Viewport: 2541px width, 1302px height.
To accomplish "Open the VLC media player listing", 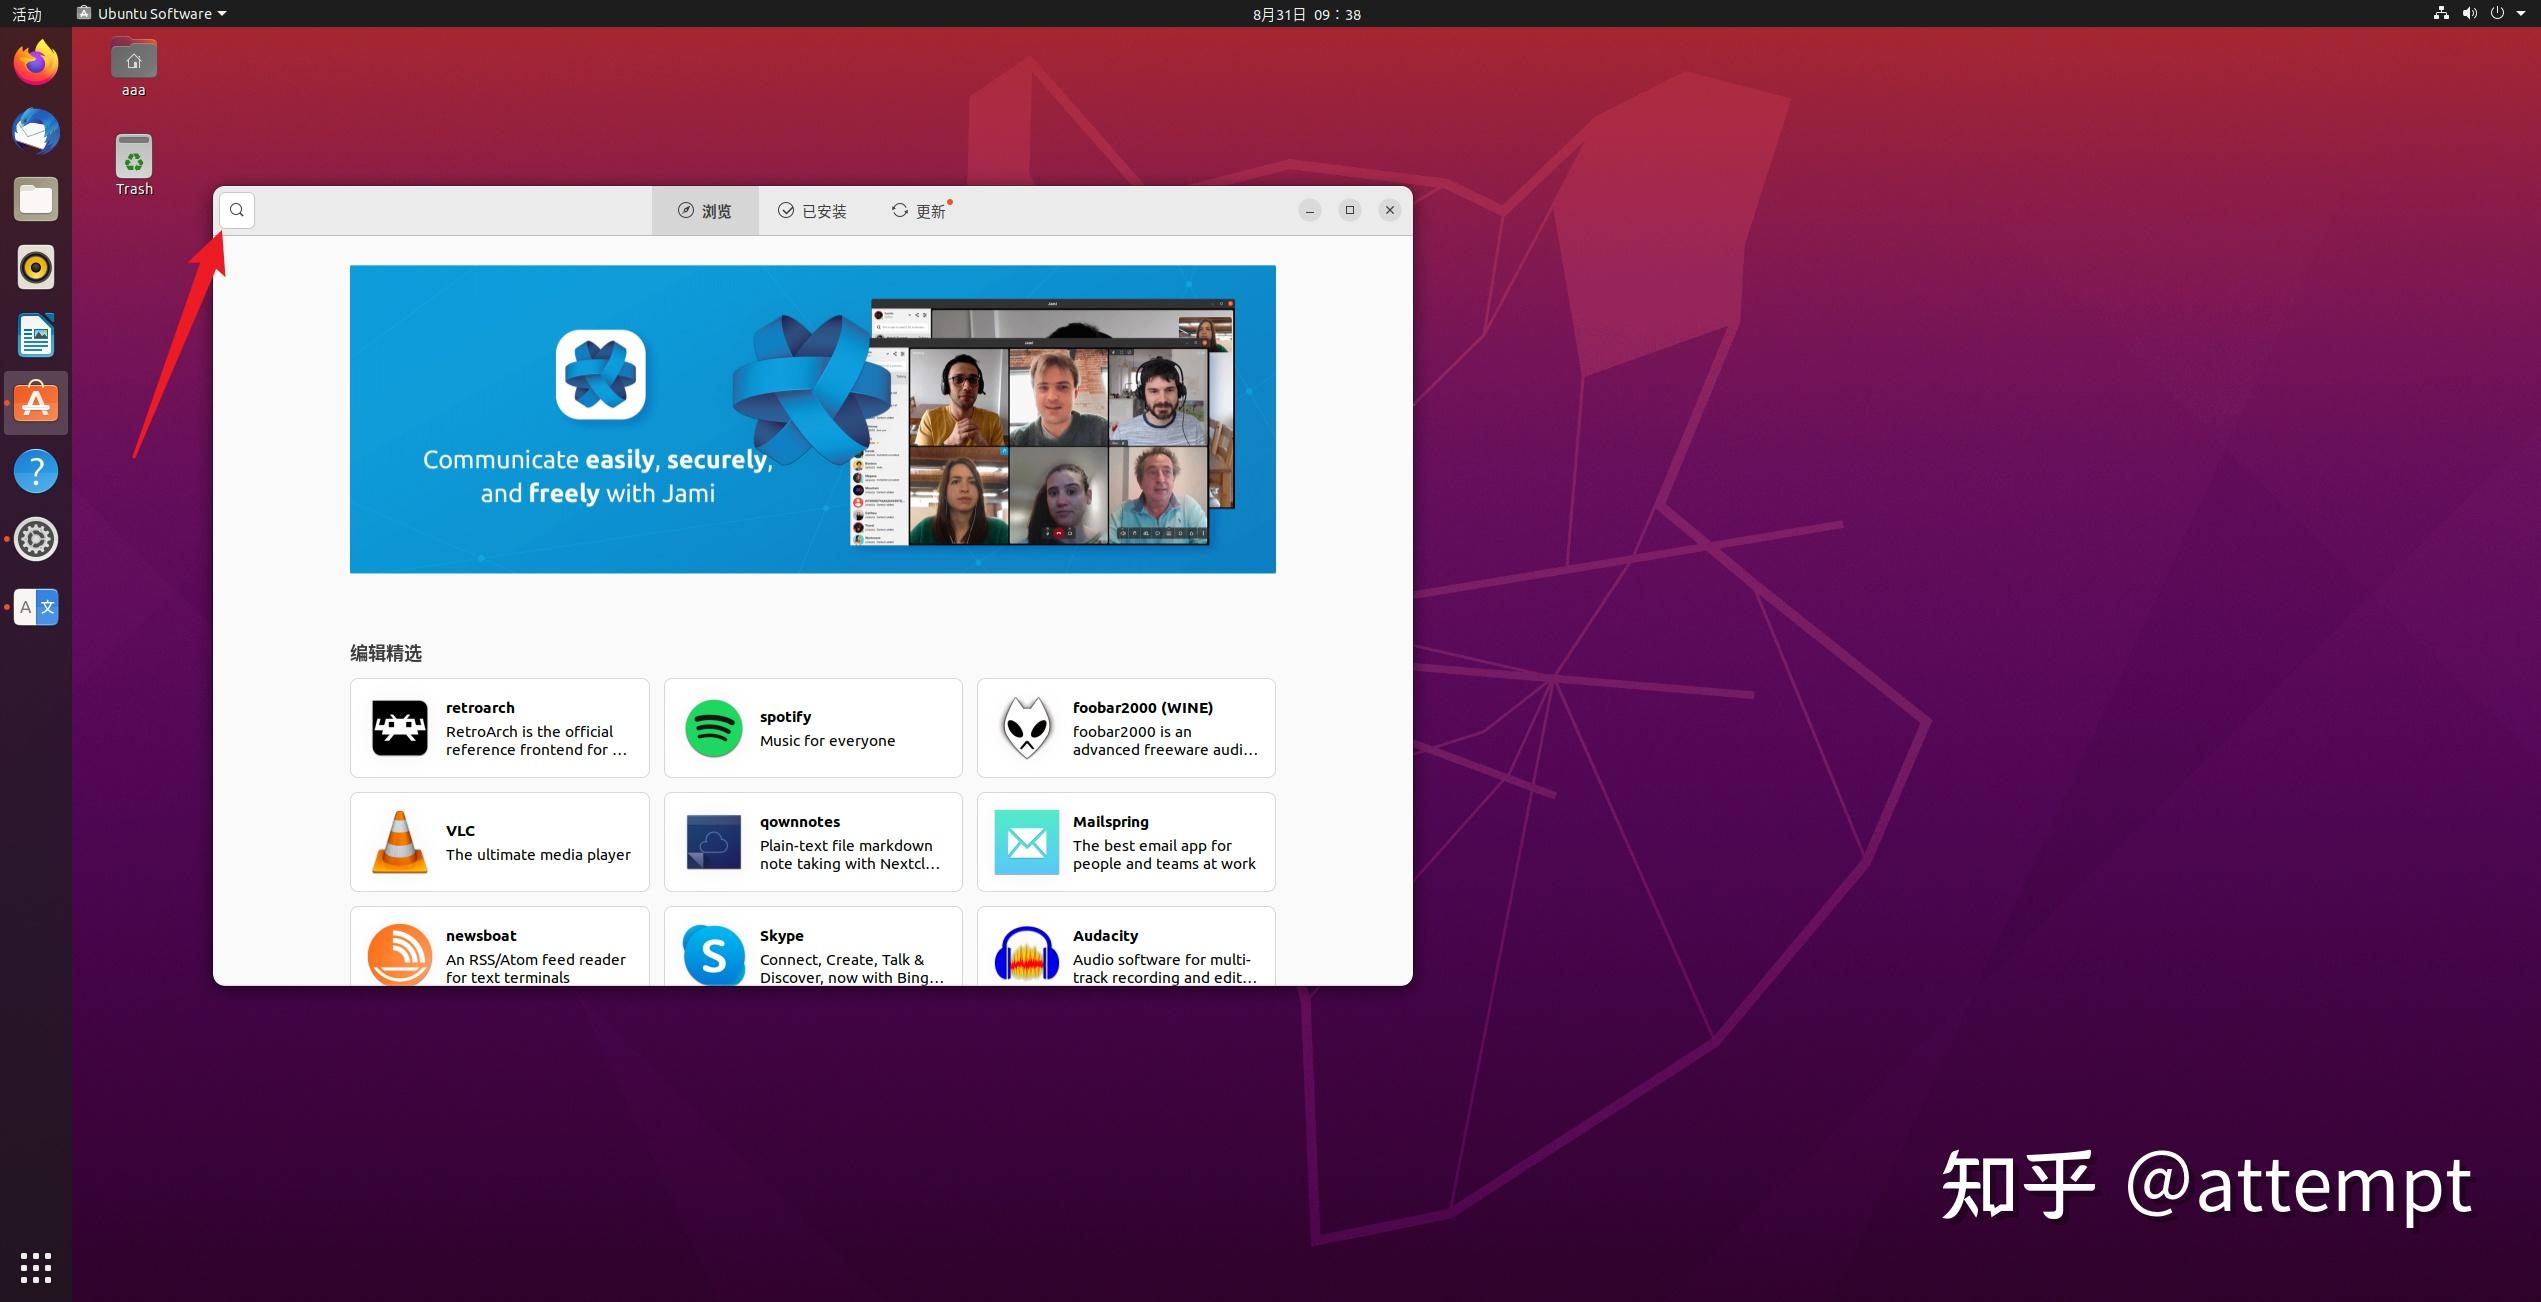I will point(499,841).
